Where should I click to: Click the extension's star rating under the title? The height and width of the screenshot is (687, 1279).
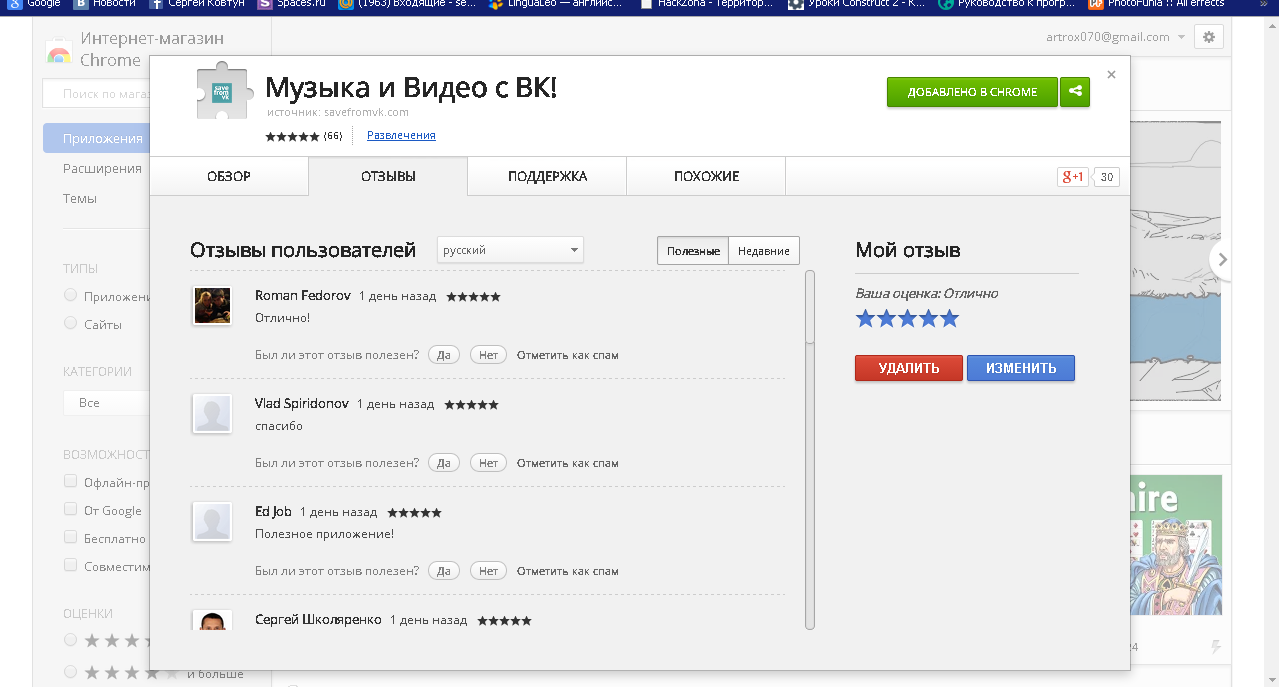(292, 136)
